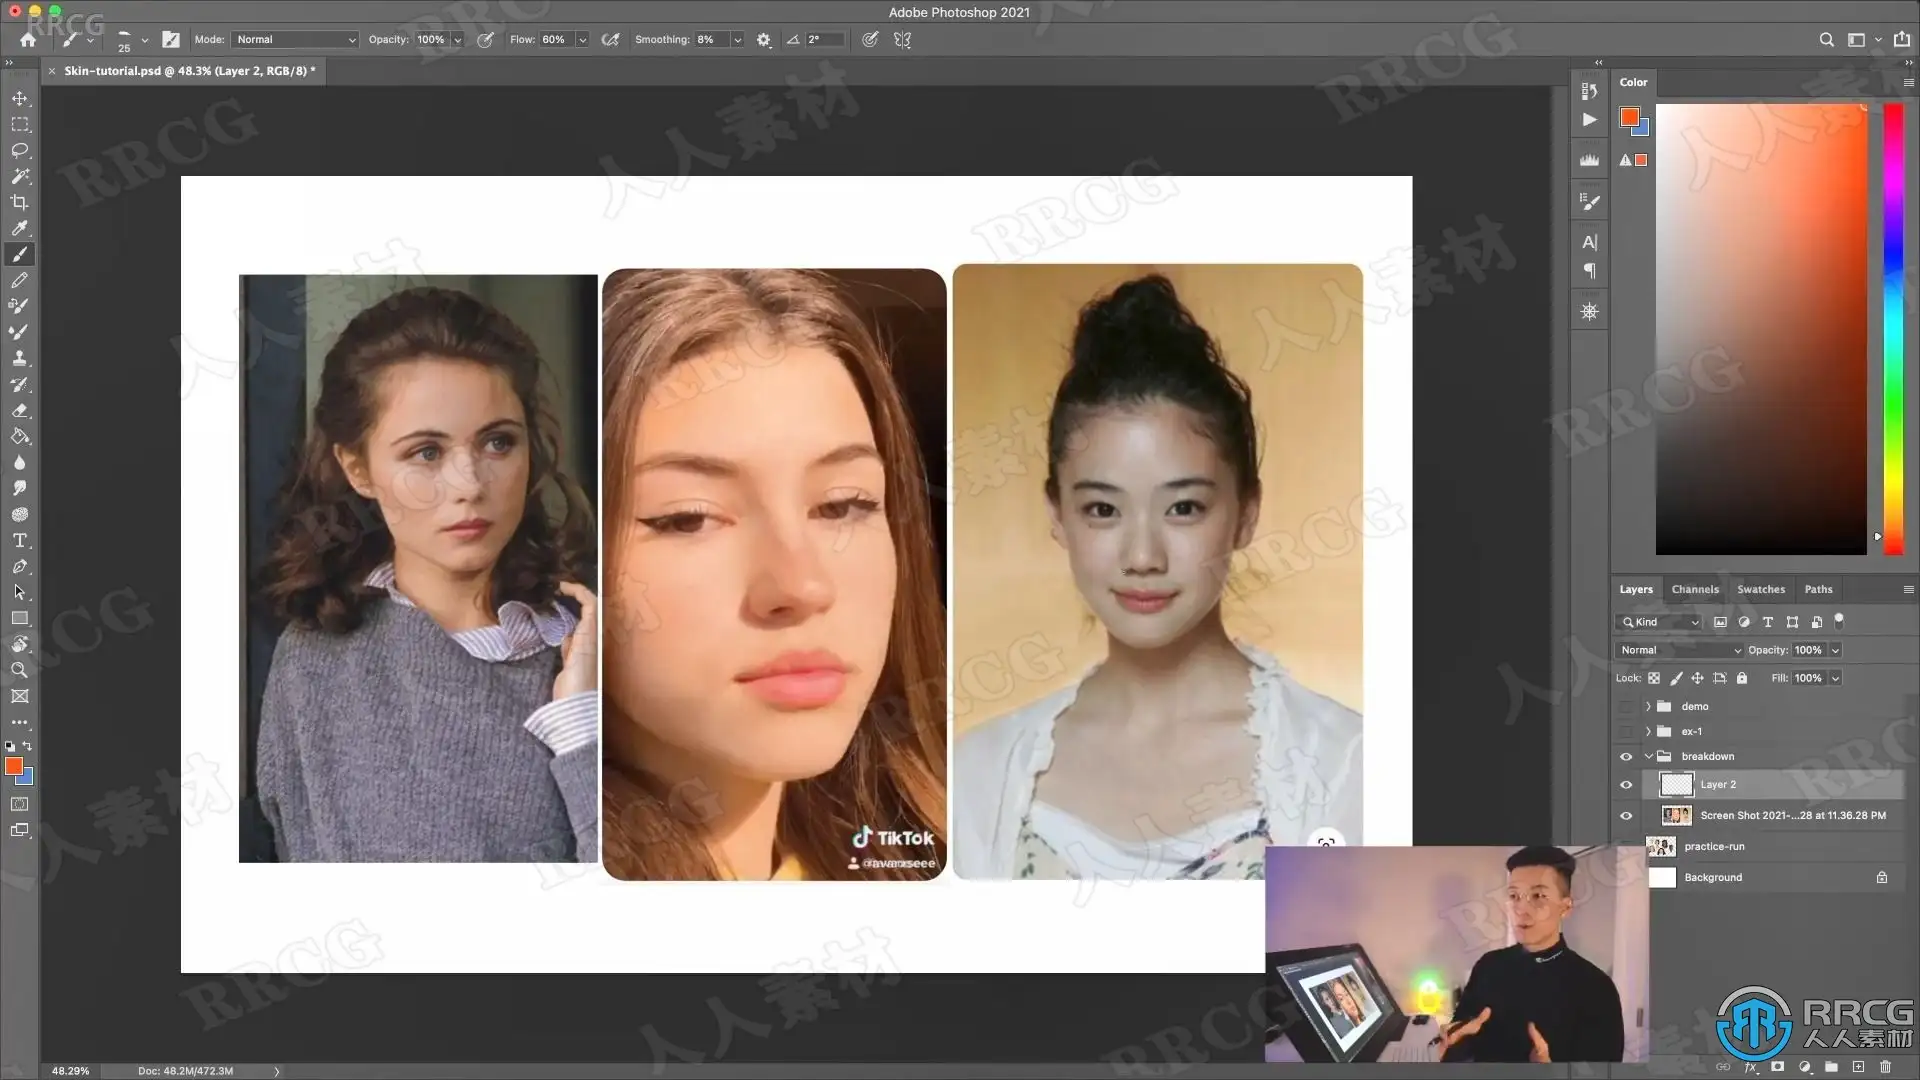Click the Flow percentage field
Viewport: 1920px width, 1080px height.
(555, 40)
